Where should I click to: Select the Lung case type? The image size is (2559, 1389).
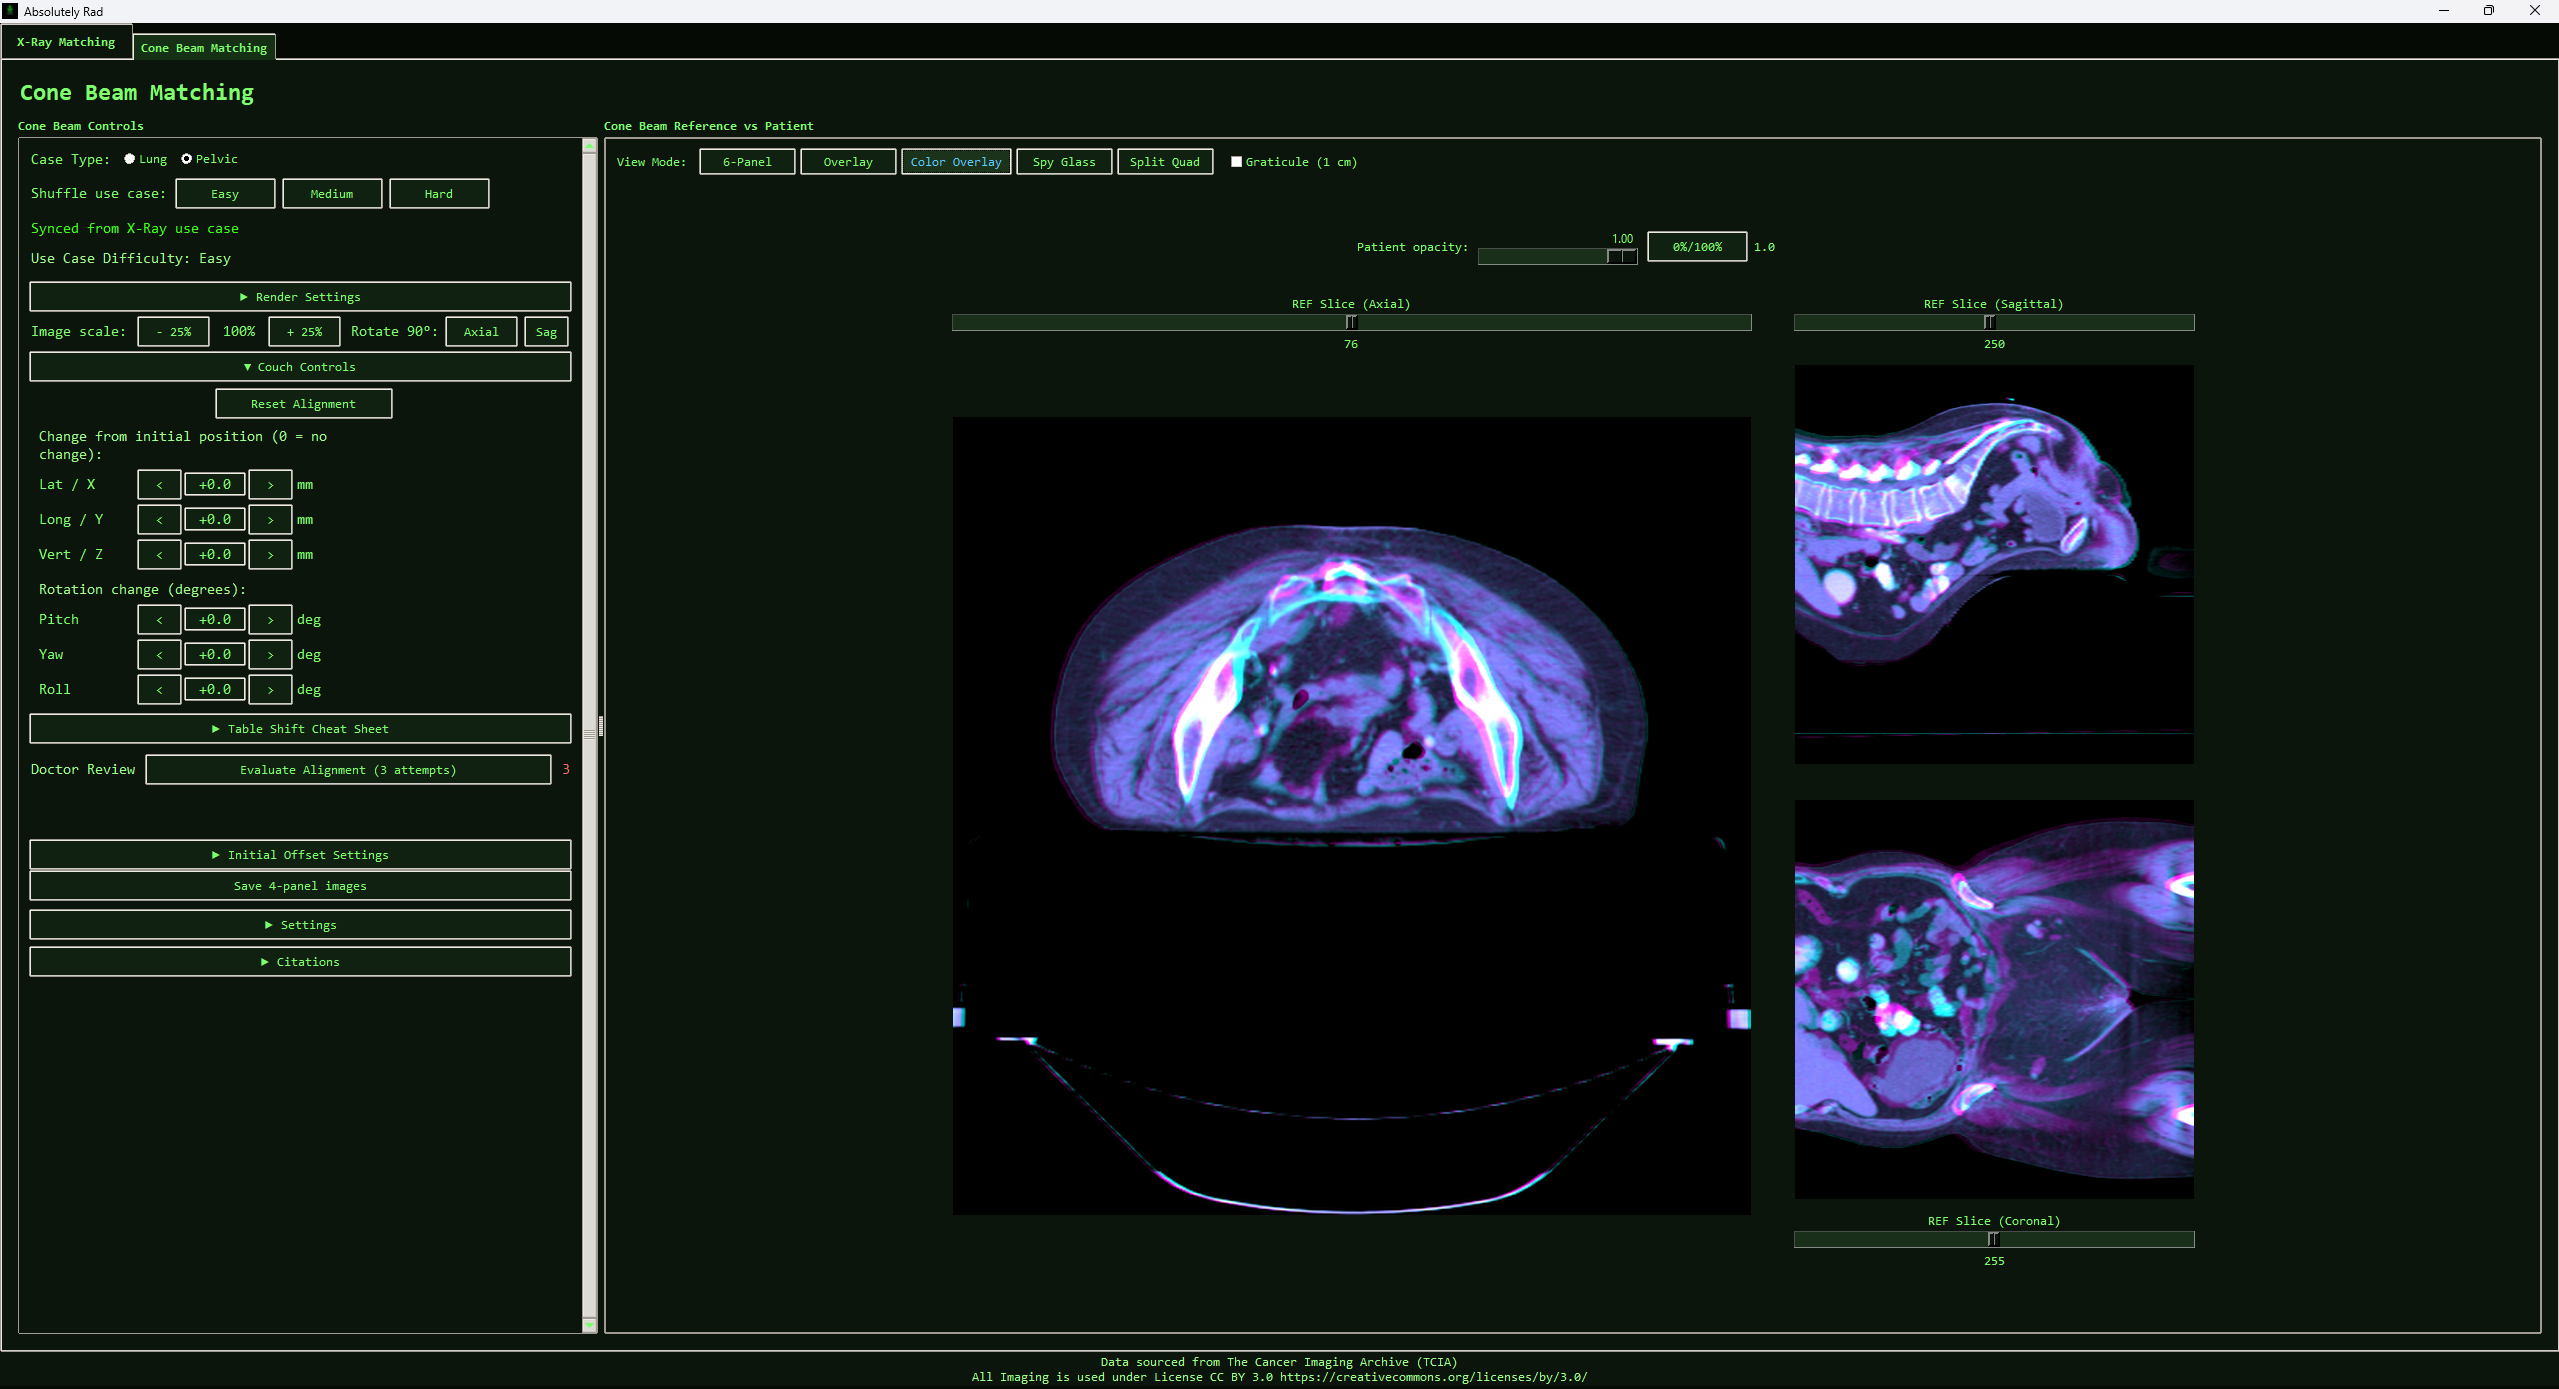coord(130,158)
